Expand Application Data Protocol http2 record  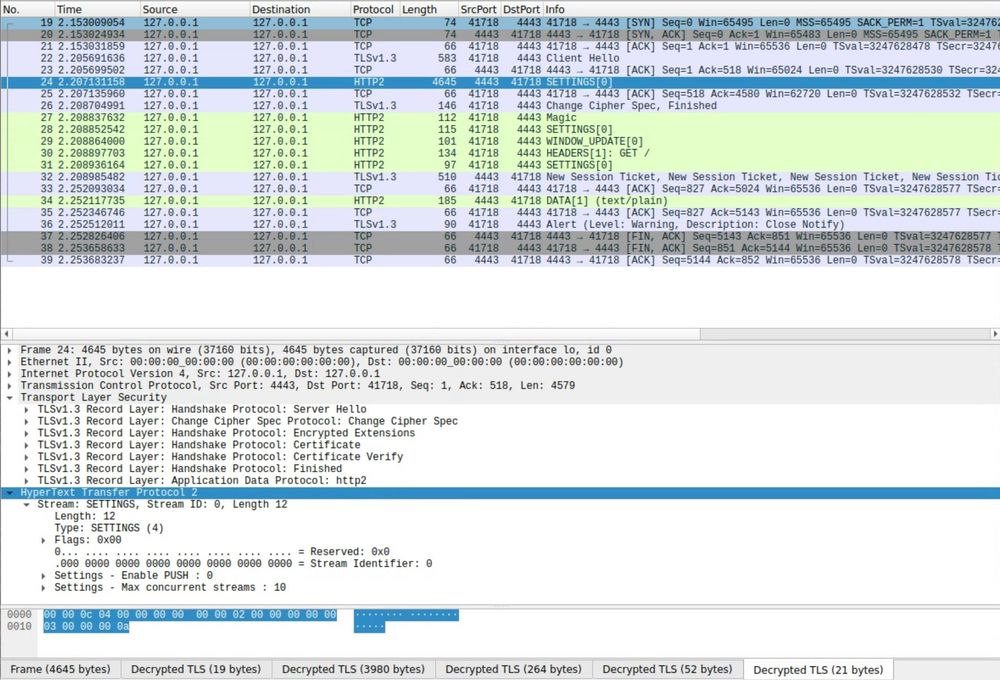[x=27, y=481]
